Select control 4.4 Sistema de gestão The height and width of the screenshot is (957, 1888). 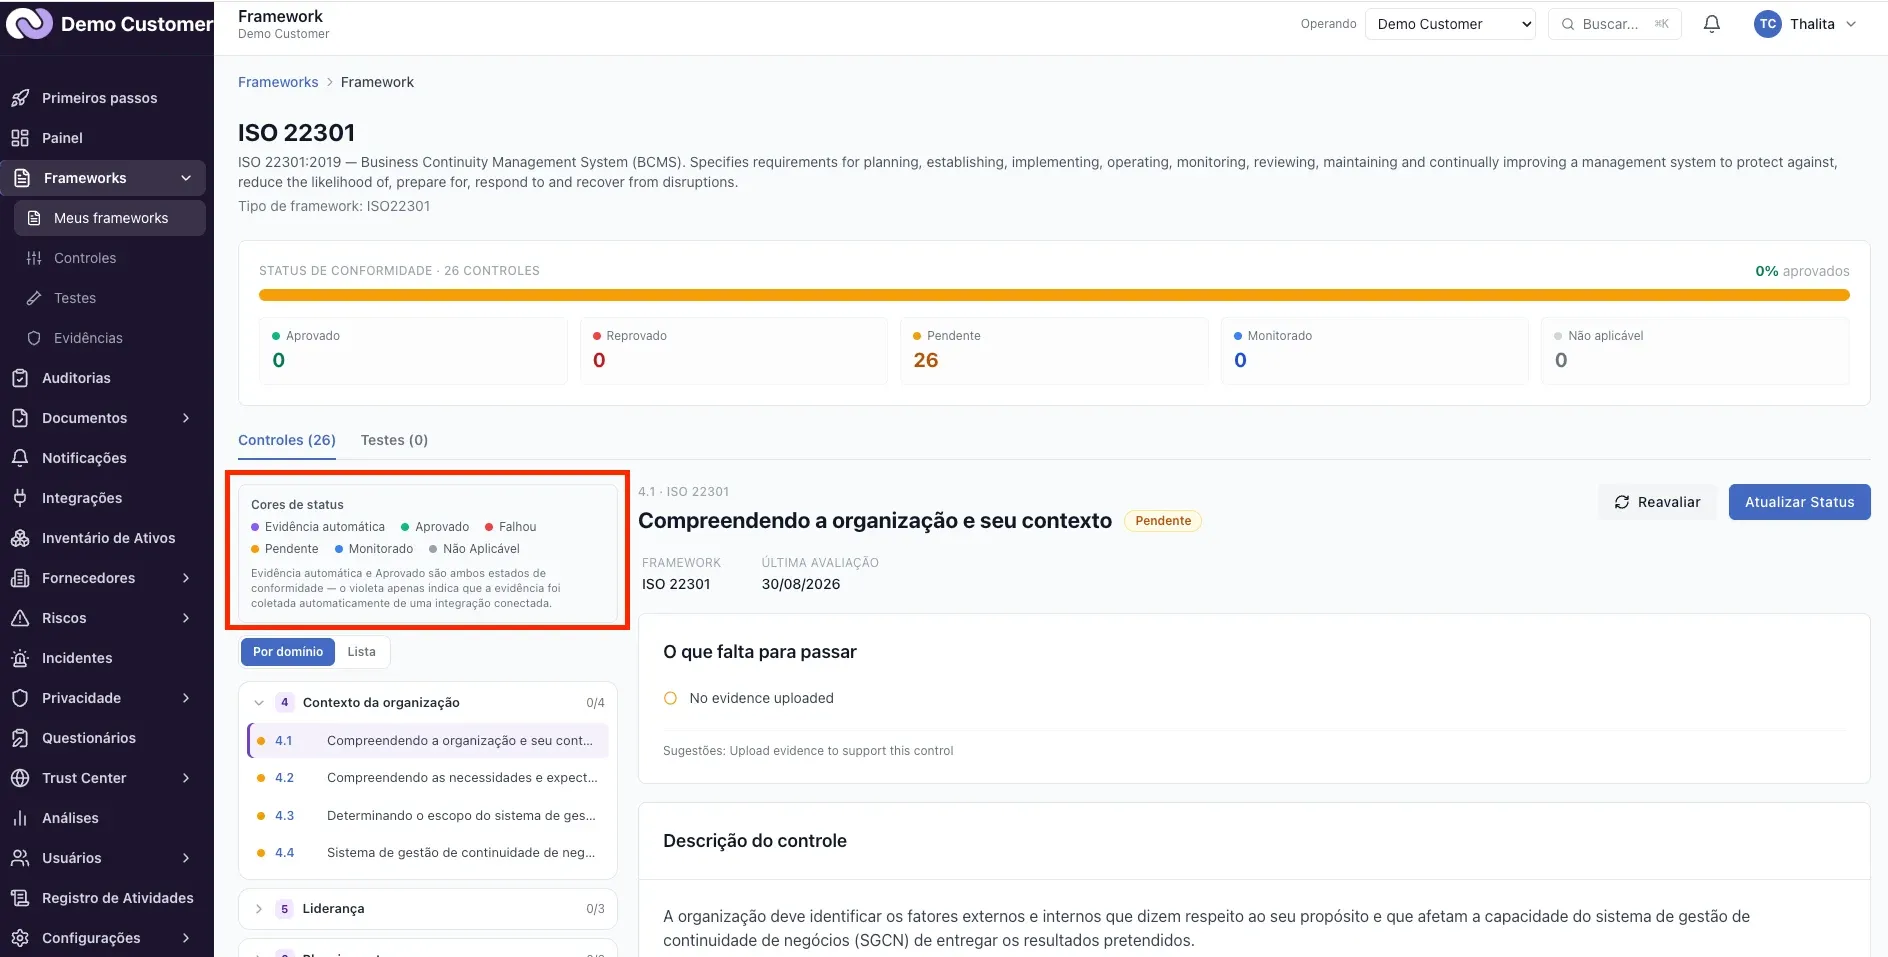tap(428, 853)
